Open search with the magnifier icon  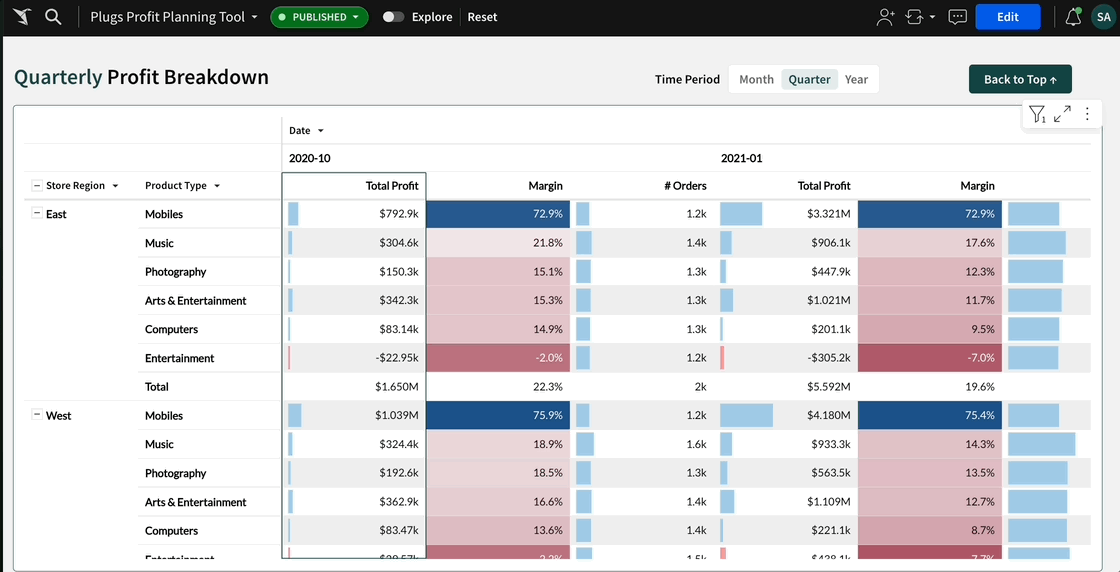click(53, 17)
